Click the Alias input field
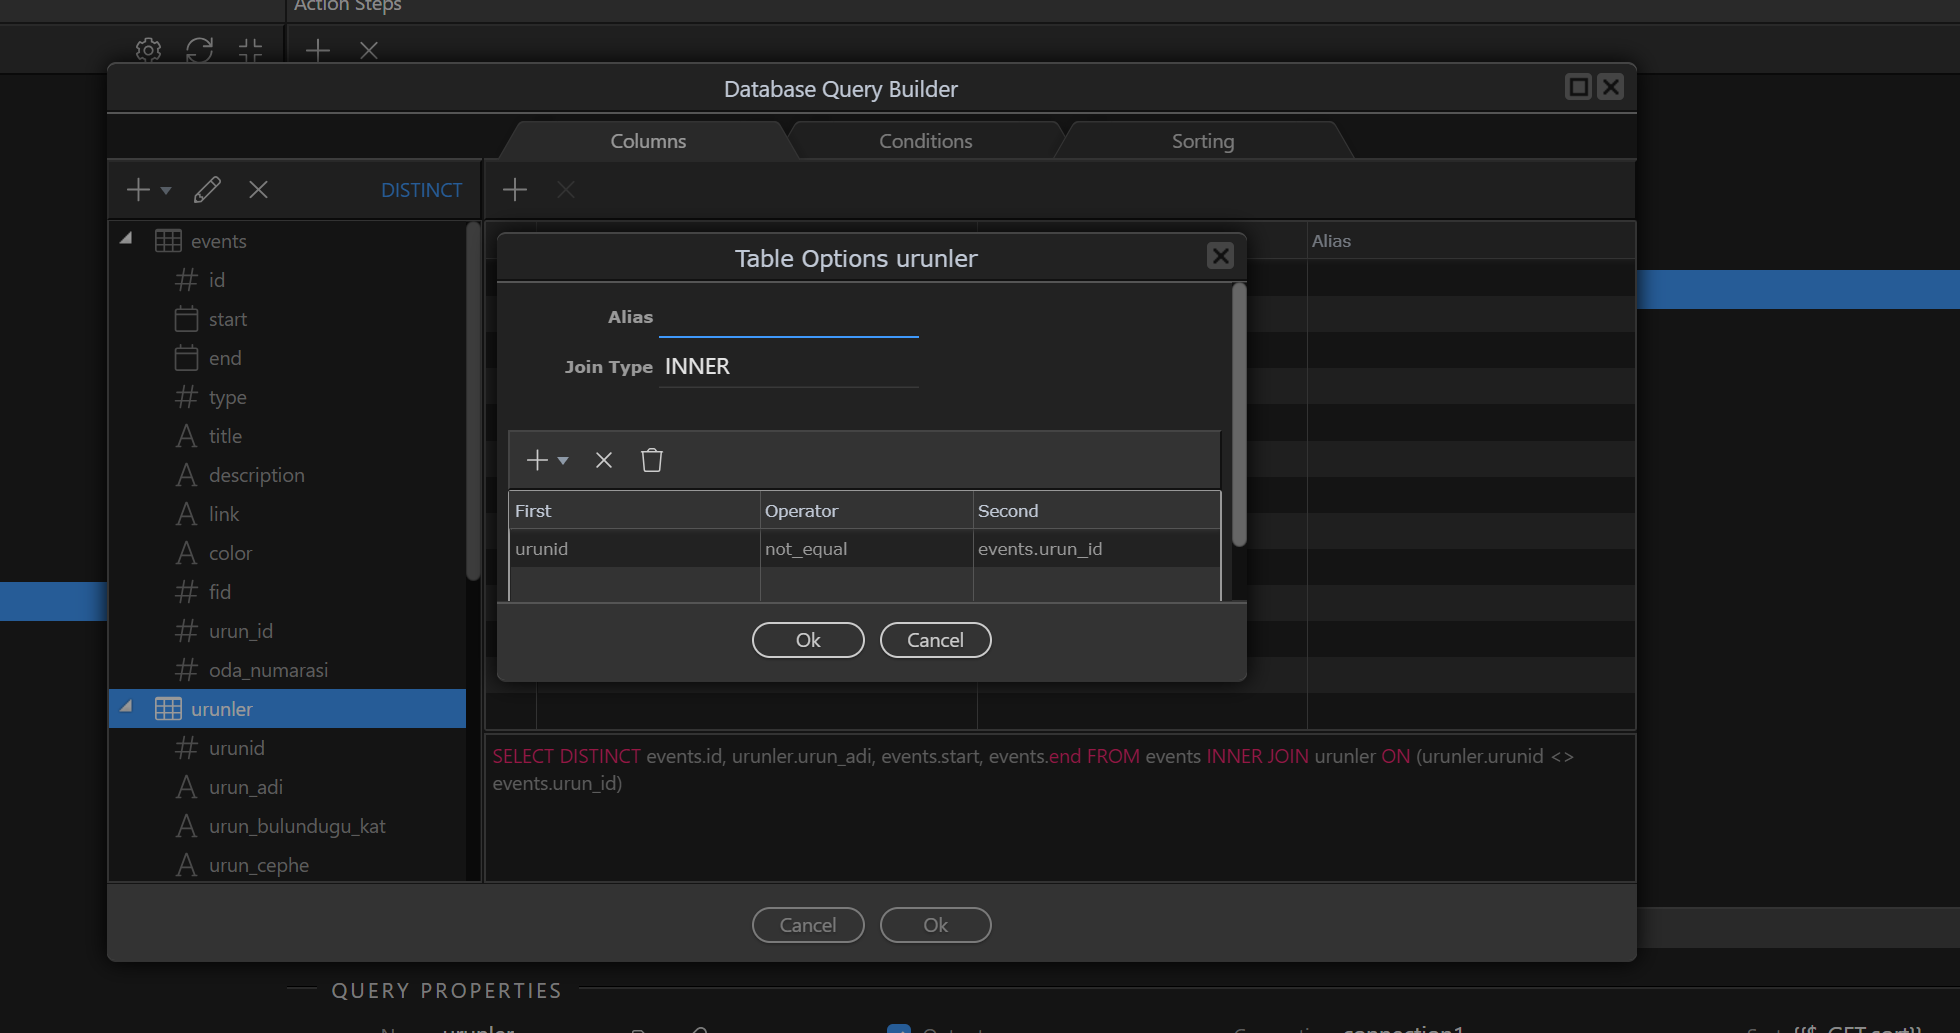1960x1033 pixels. (x=788, y=318)
